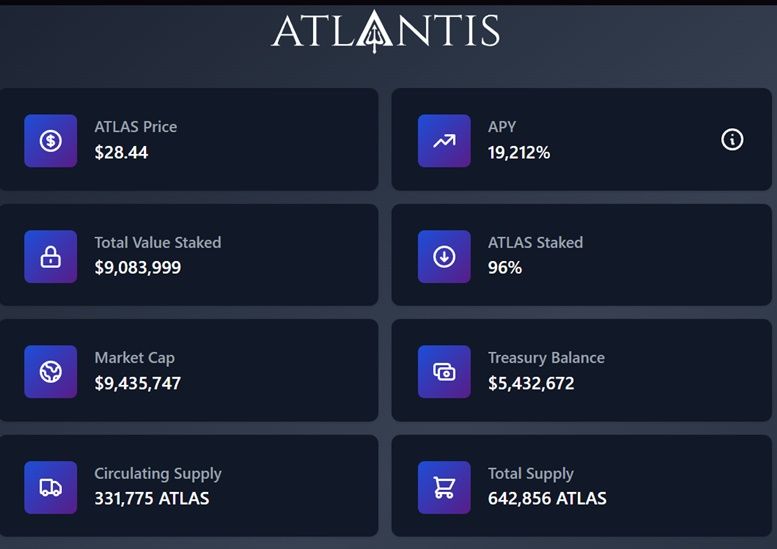This screenshot has height=549, width=777.
Task: Click the 96% ATLAS Staked value
Action: [504, 268]
